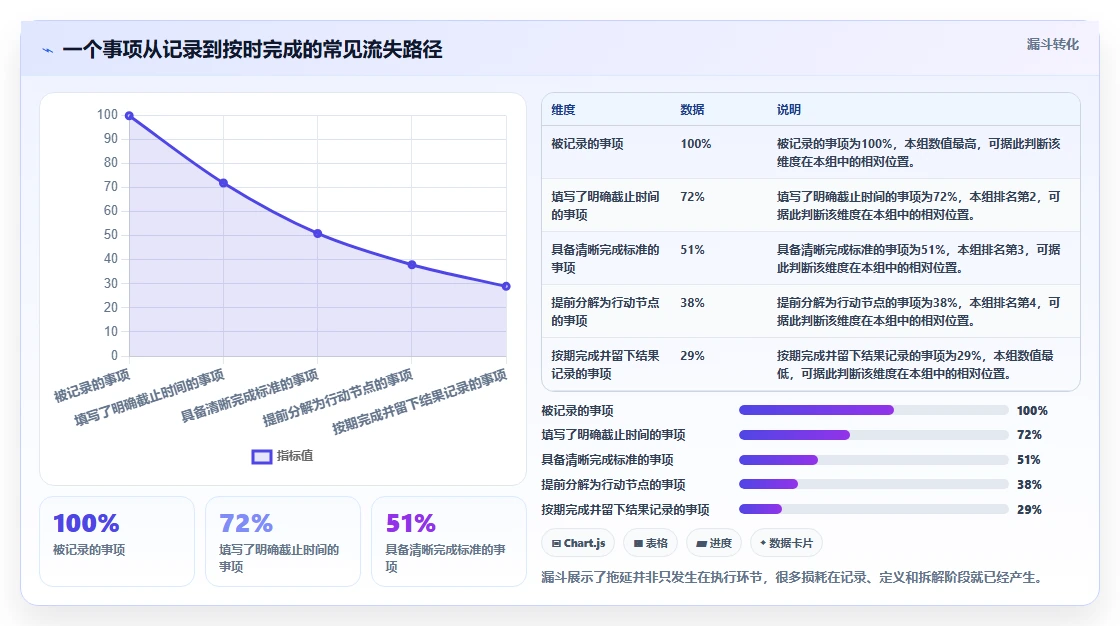
Task: Click the lightning icon beside the title
Action: [48, 51]
